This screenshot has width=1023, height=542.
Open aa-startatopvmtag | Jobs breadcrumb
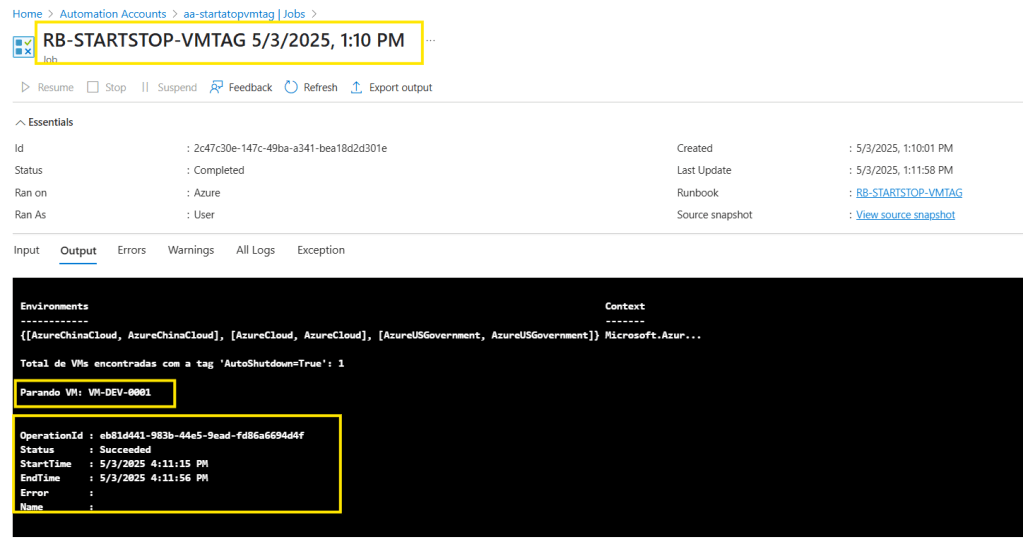tap(243, 14)
